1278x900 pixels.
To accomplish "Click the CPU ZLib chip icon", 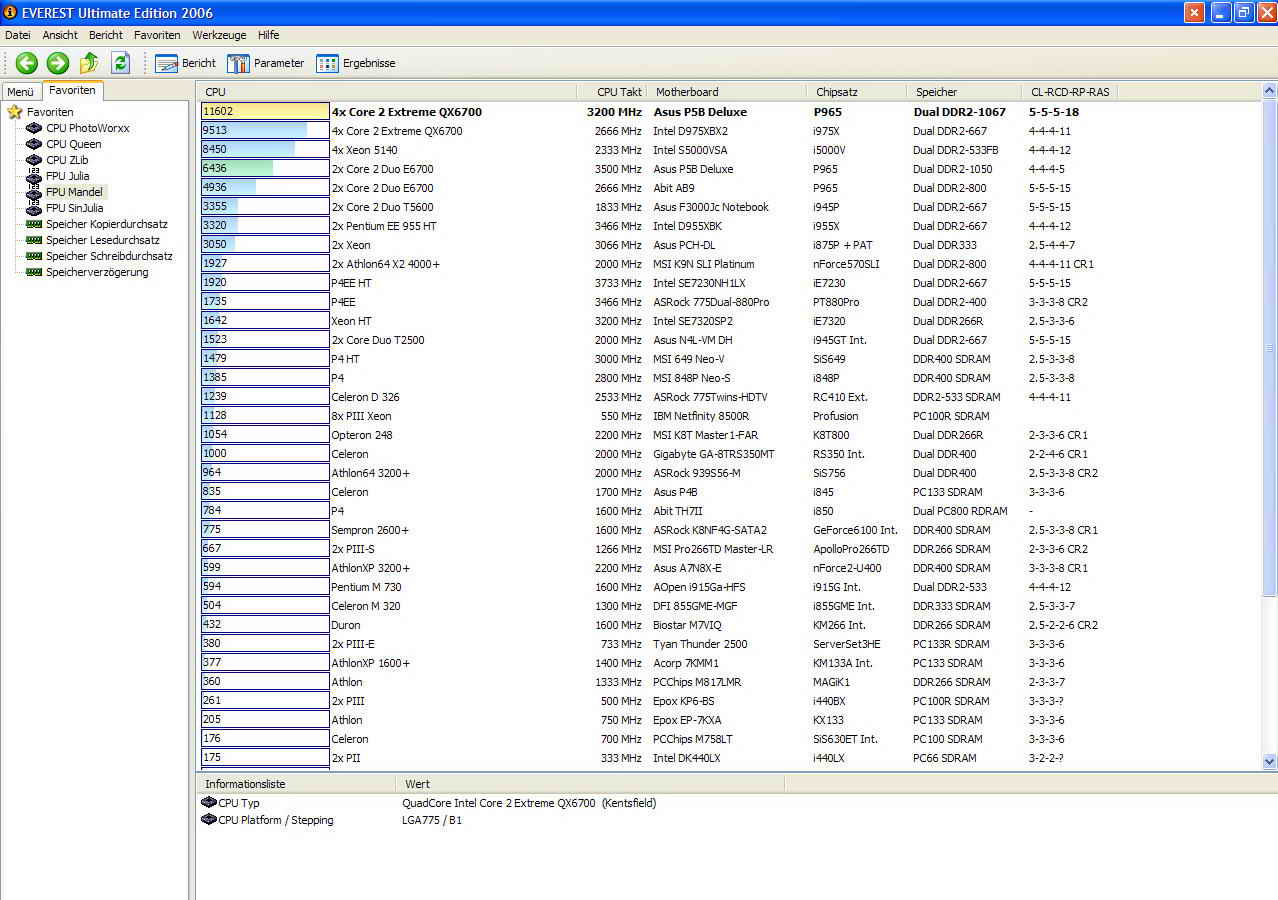I will tap(34, 160).
